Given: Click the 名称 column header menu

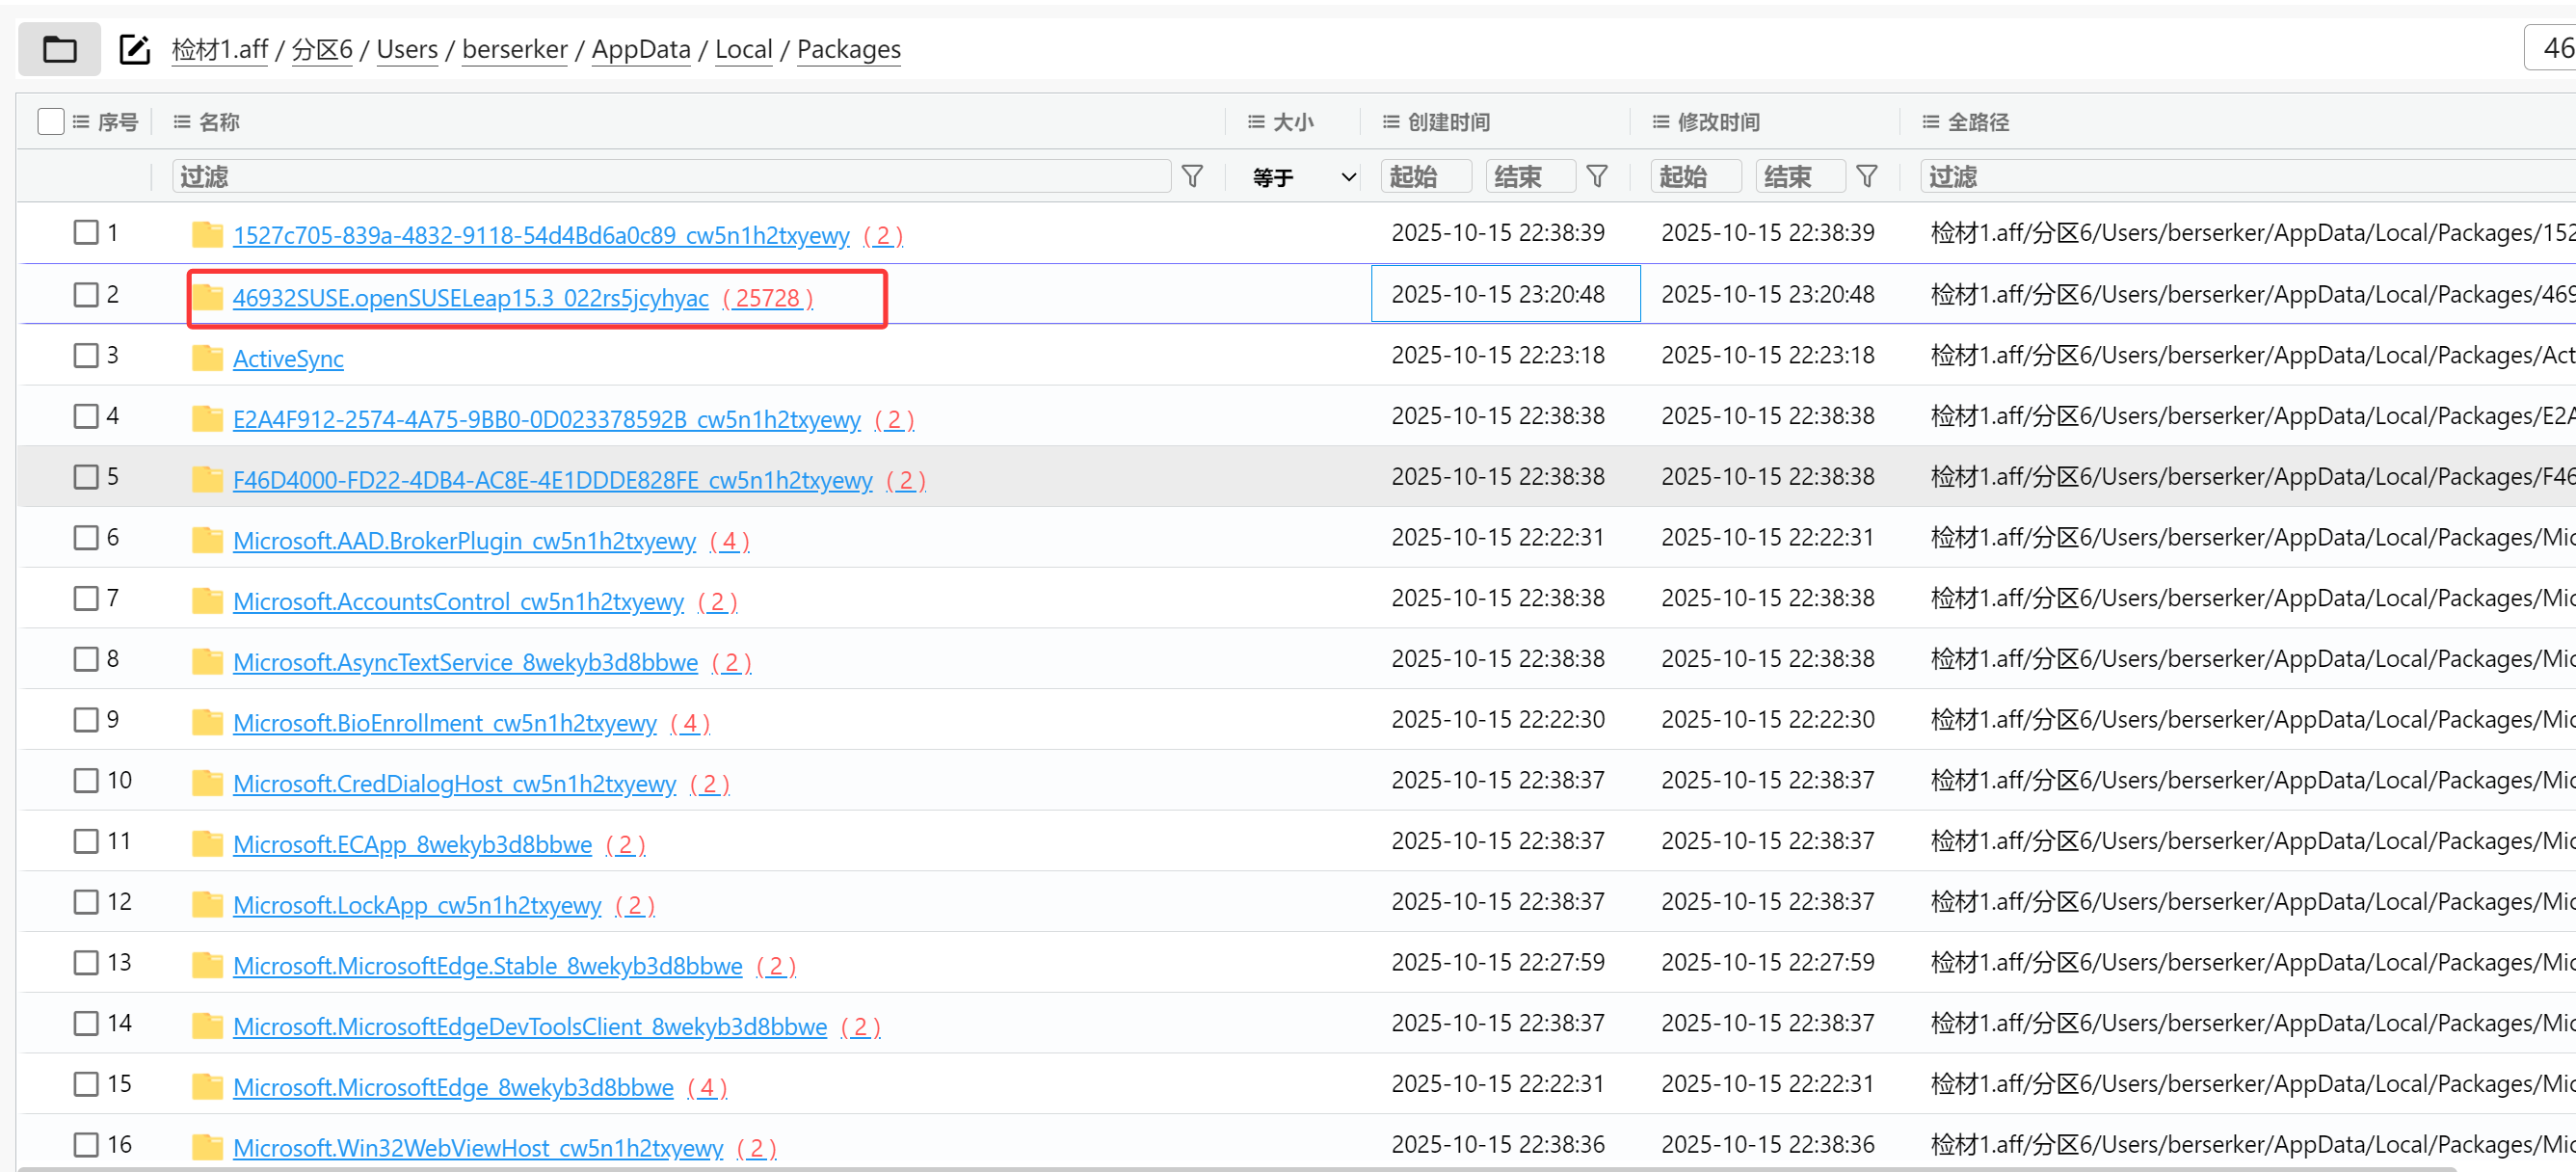Looking at the screenshot, I should coord(182,122).
